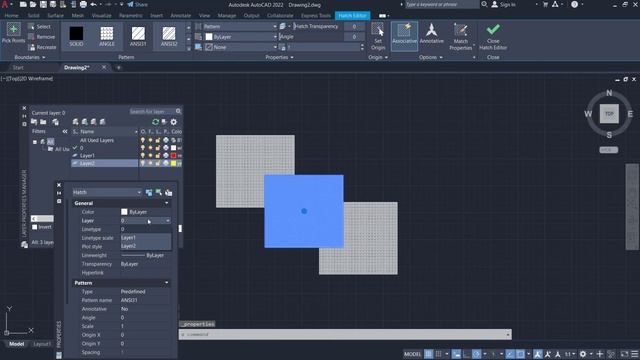
Task: Click the white color swatch of layer 0
Action: tap(173, 148)
